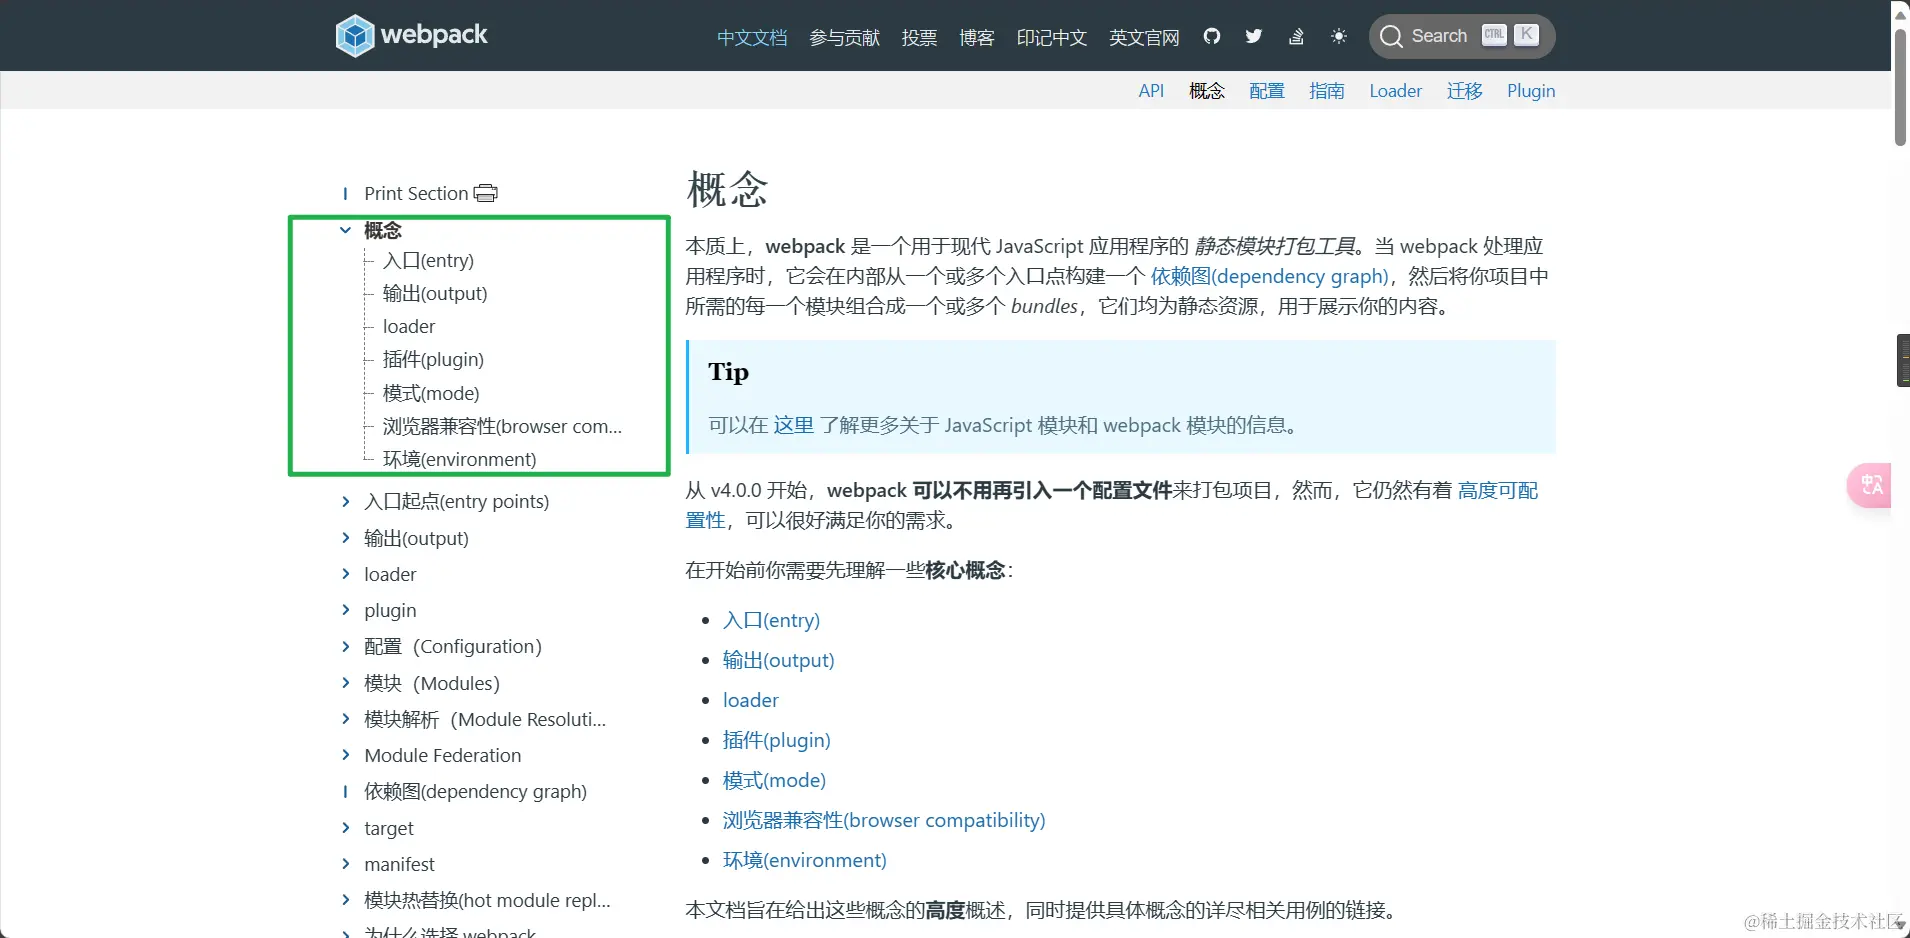This screenshot has height=938, width=1910.
Task: Switch to the 指南 sub-navigation tab
Action: tap(1327, 91)
